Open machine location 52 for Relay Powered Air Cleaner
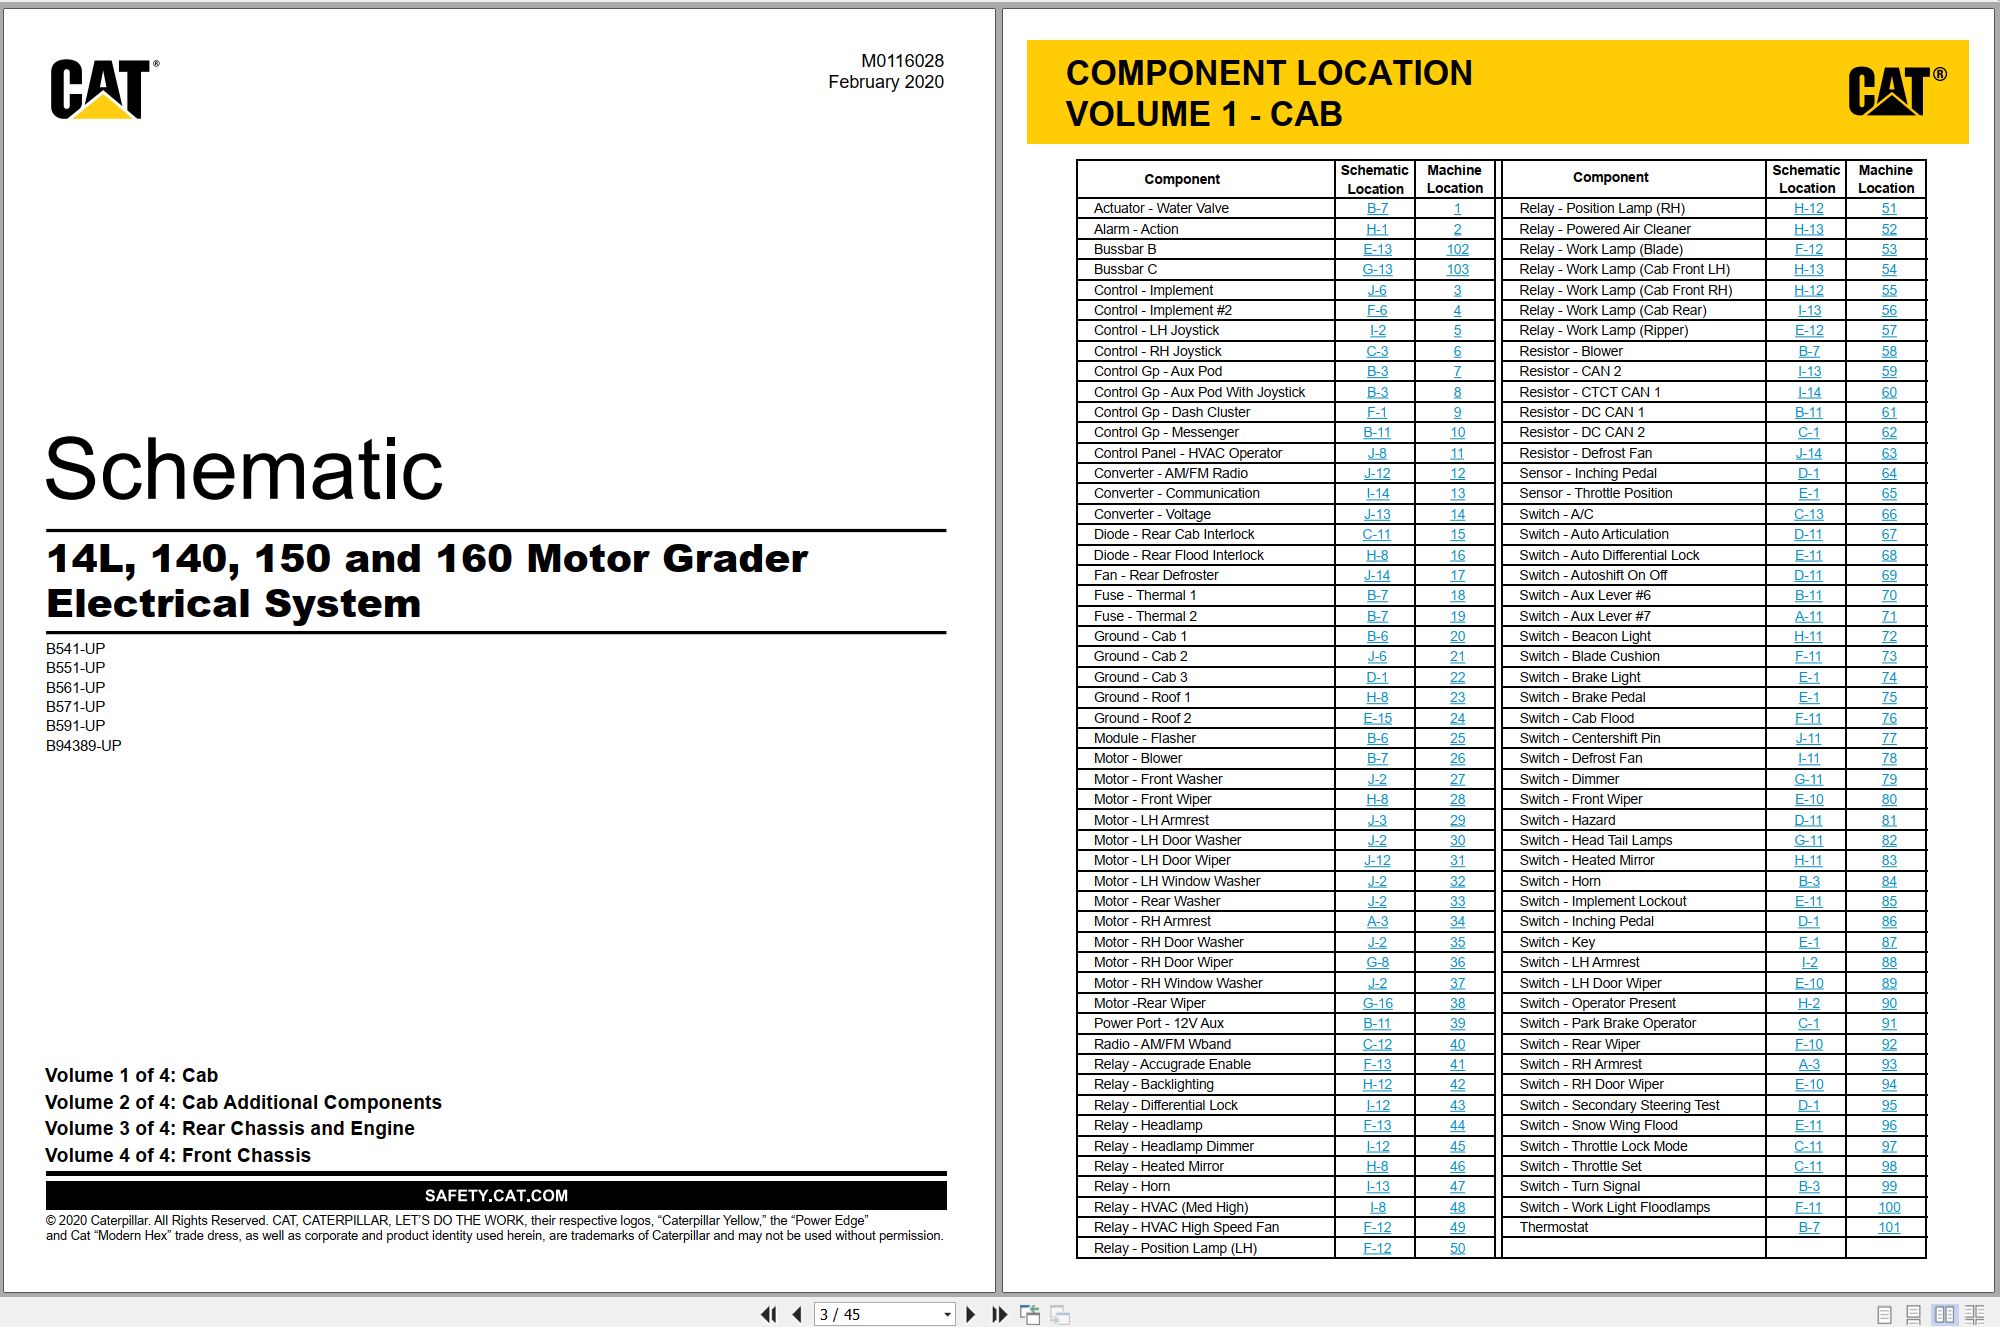This screenshot has width=2000, height=1327. [1888, 229]
